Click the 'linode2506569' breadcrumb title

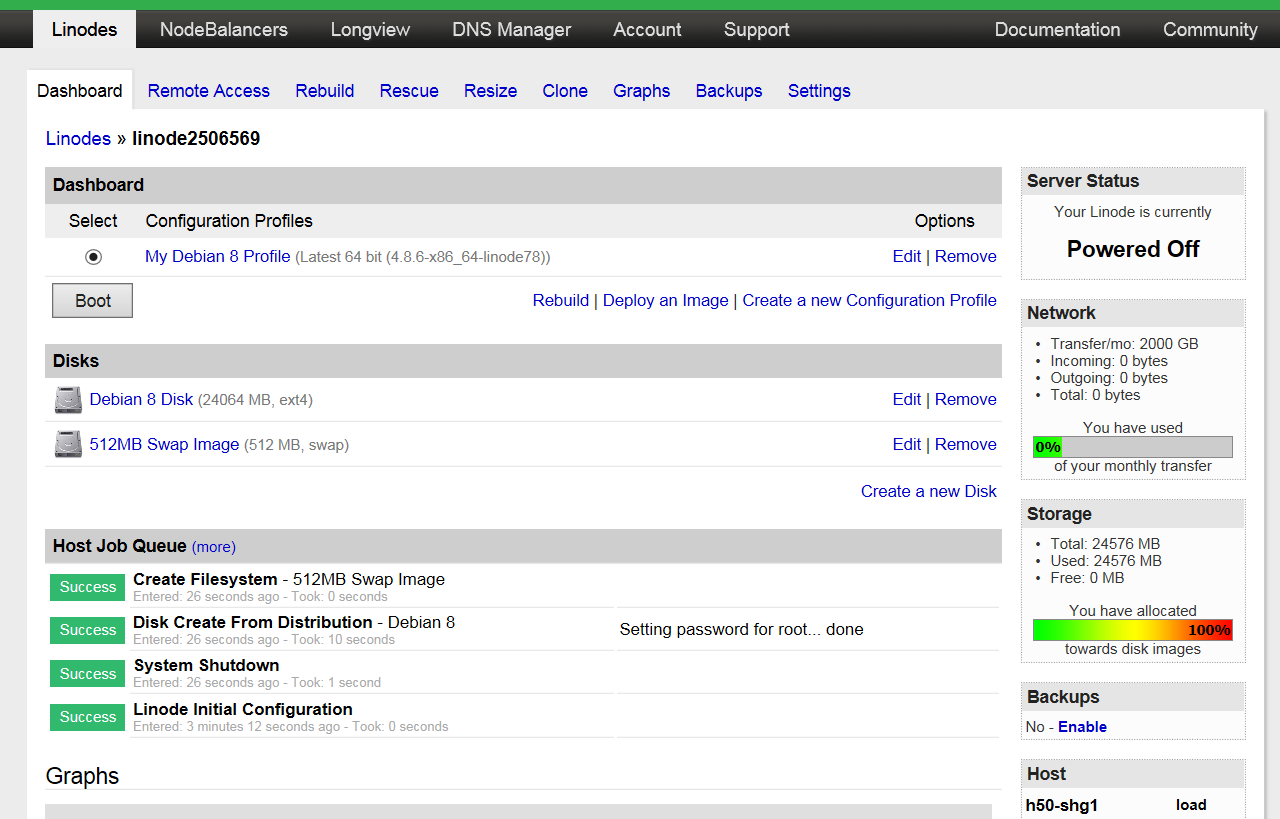tap(196, 139)
